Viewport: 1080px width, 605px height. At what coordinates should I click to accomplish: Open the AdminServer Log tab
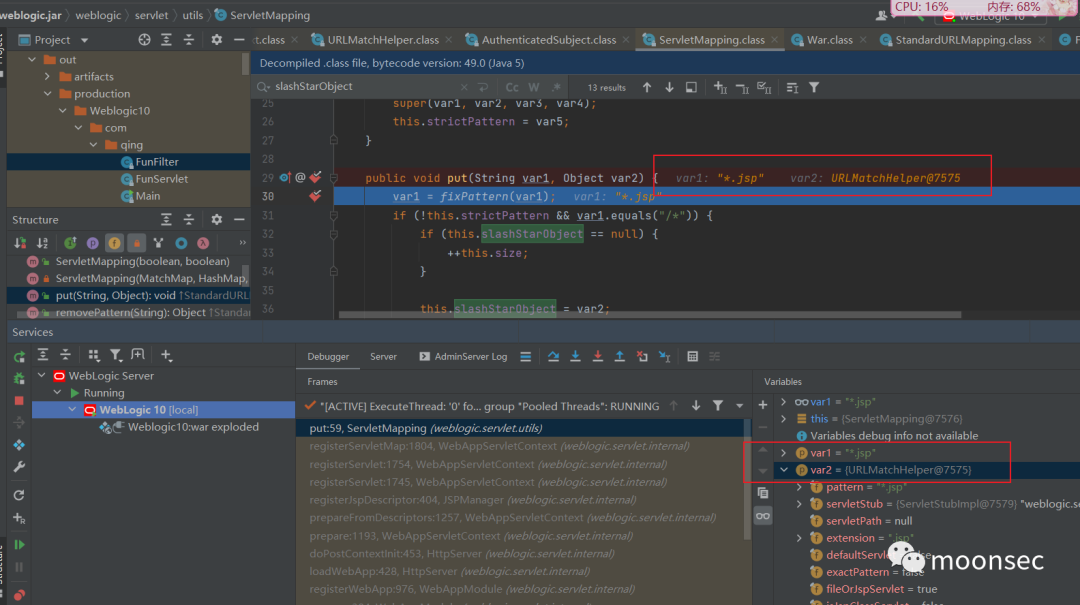pos(463,356)
